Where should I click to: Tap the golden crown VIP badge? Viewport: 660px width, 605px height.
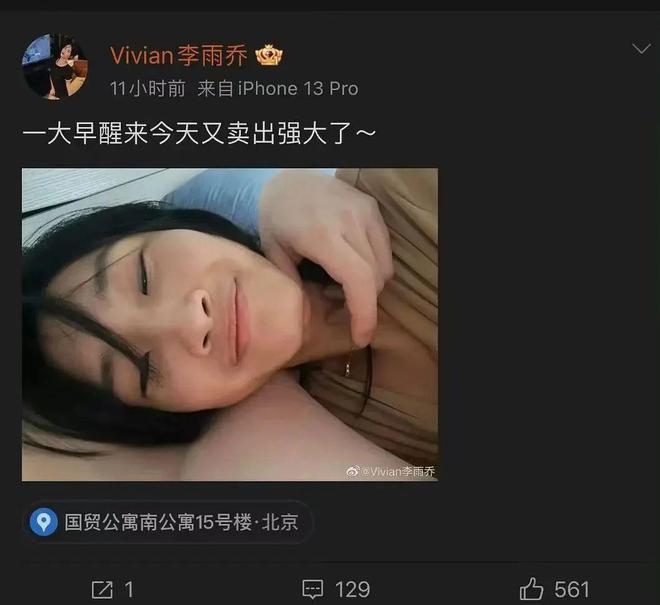tap(269, 56)
